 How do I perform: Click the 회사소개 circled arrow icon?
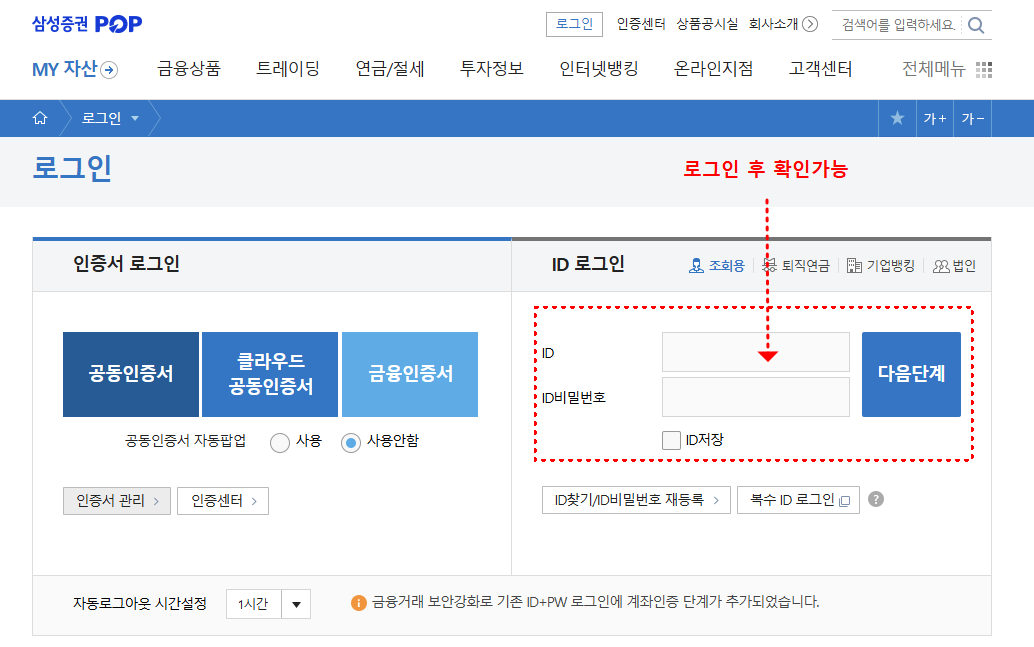point(810,24)
